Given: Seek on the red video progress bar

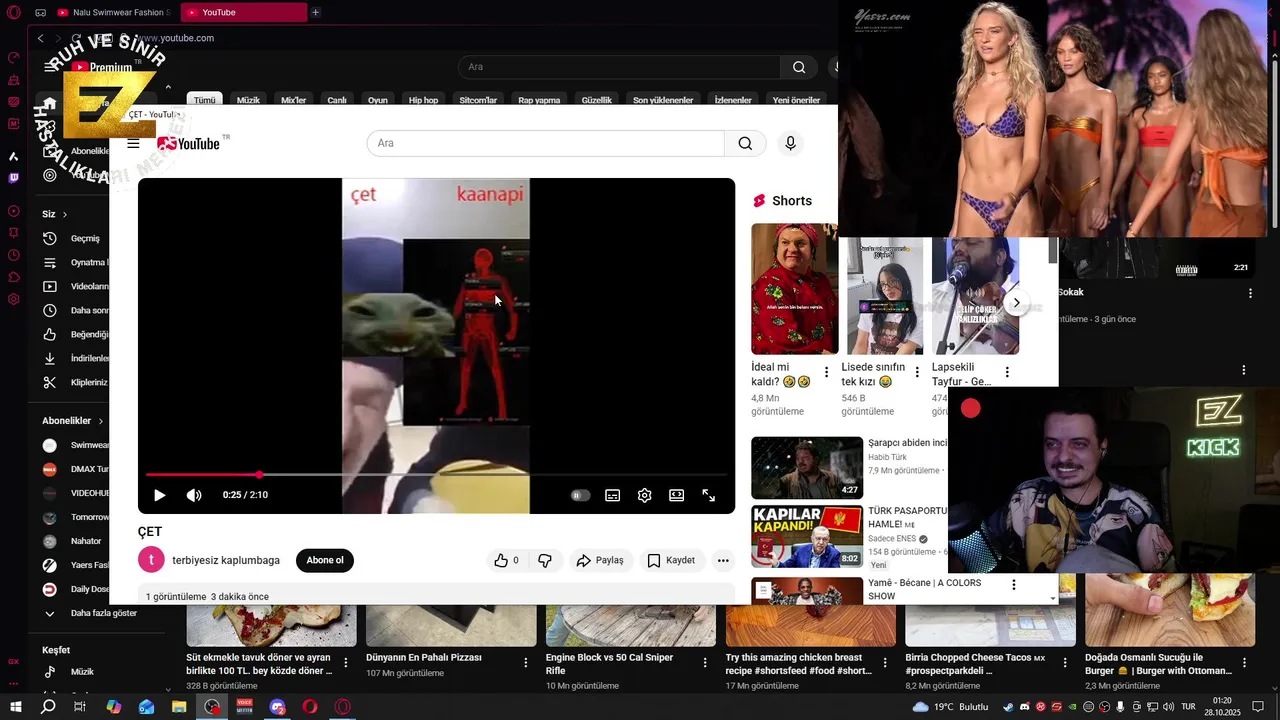Looking at the screenshot, I should 436,474.
